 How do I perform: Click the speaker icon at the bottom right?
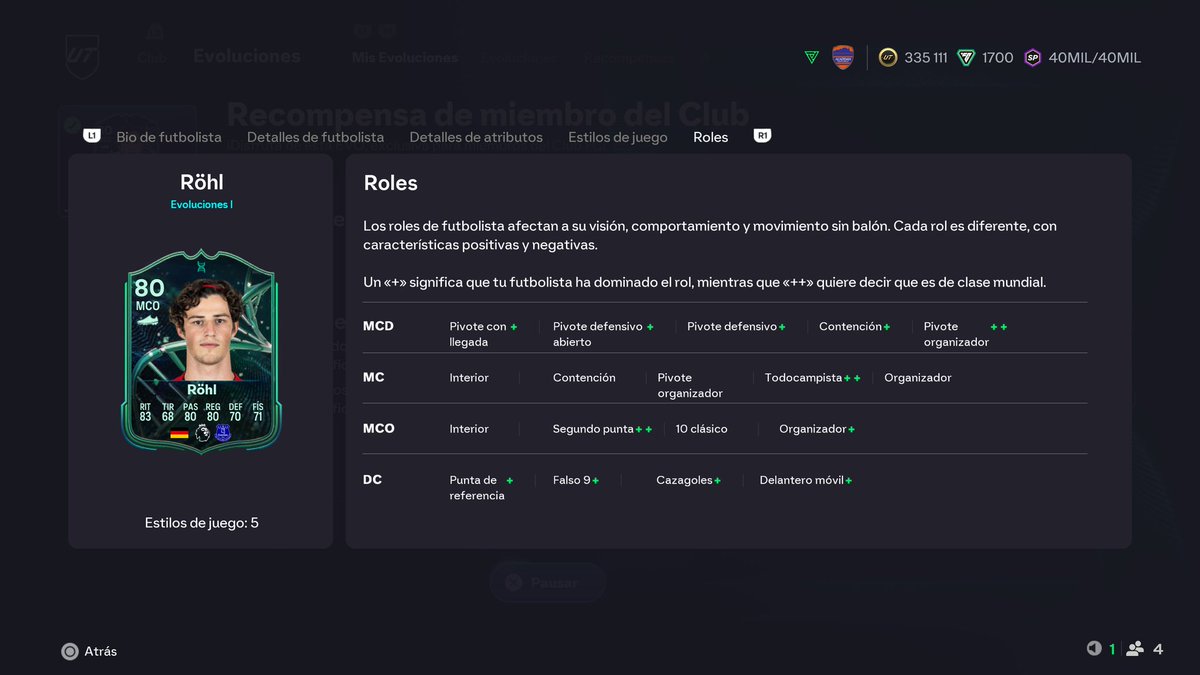[x=1094, y=649]
